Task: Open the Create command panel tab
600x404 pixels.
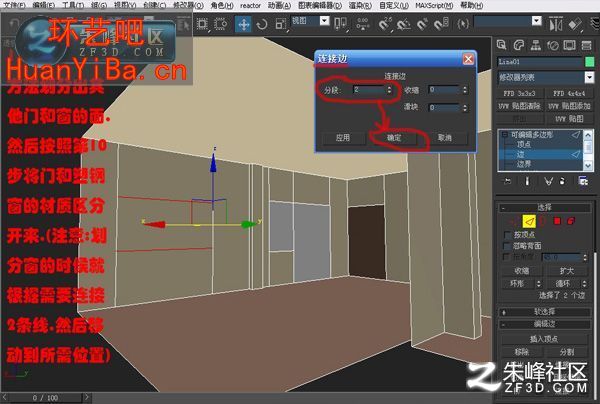Action: tap(501, 45)
